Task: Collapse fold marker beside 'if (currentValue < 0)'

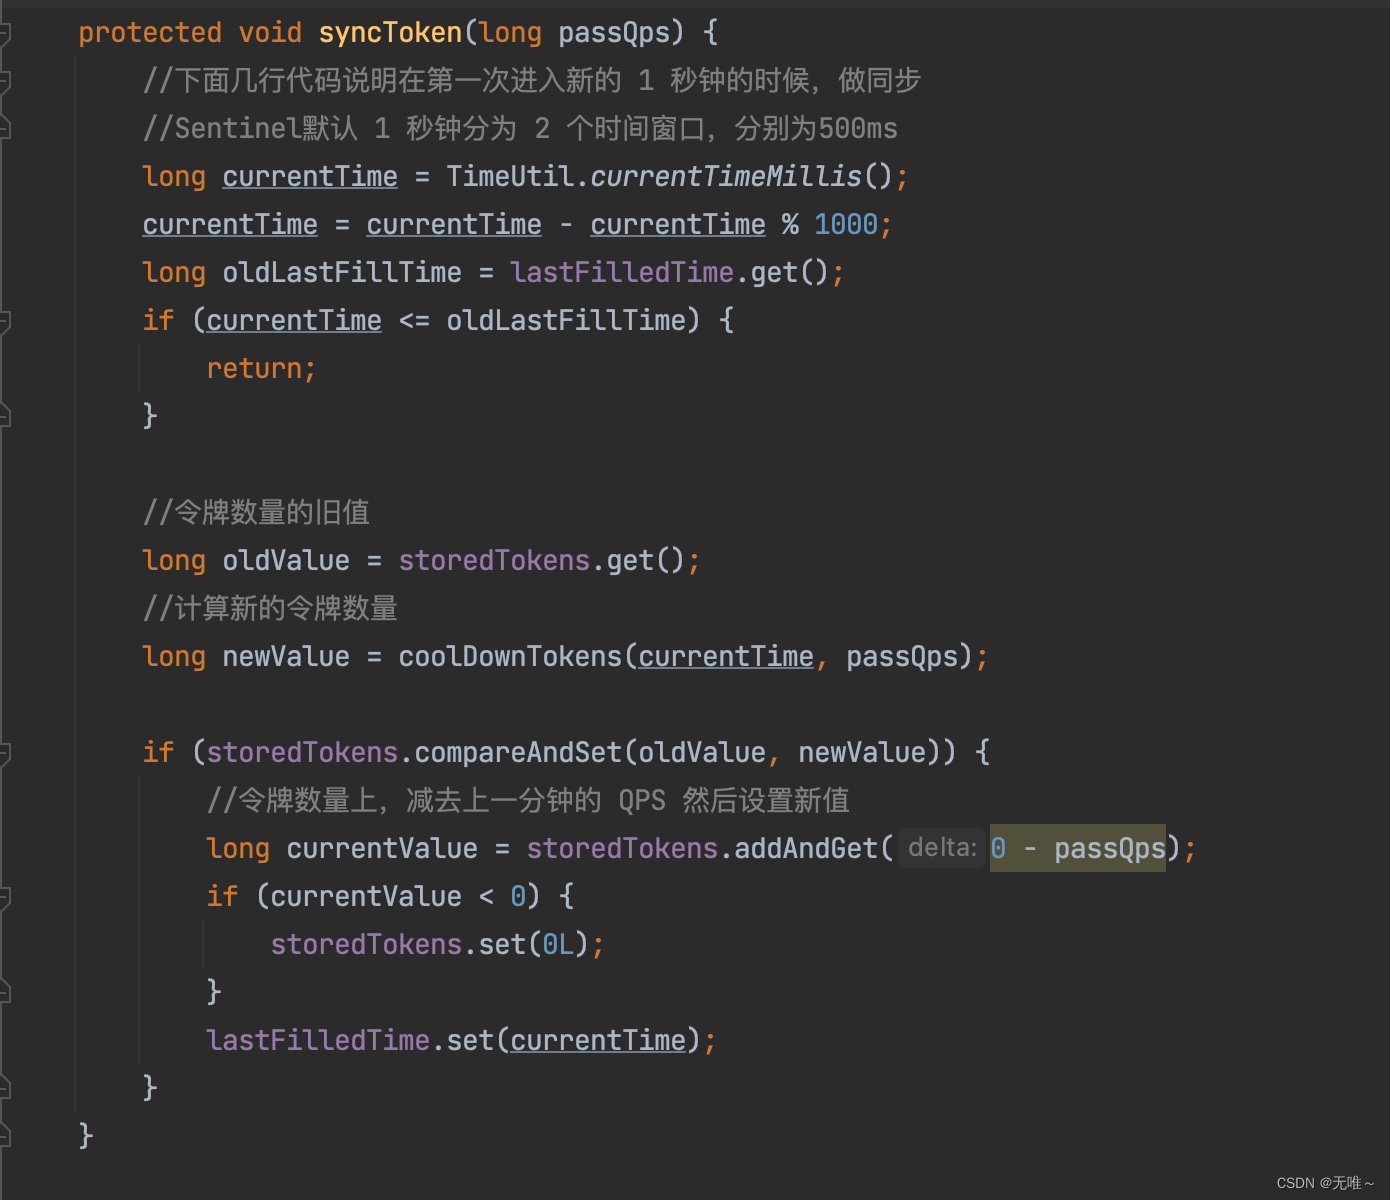Action: pyautogui.click(x=4, y=897)
